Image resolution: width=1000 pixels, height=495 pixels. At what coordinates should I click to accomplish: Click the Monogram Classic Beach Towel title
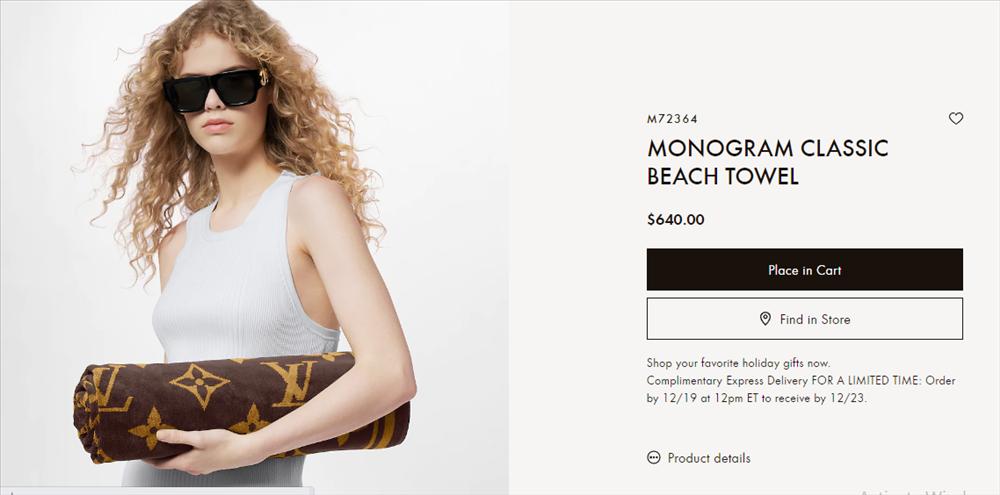click(x=767, y=162)
